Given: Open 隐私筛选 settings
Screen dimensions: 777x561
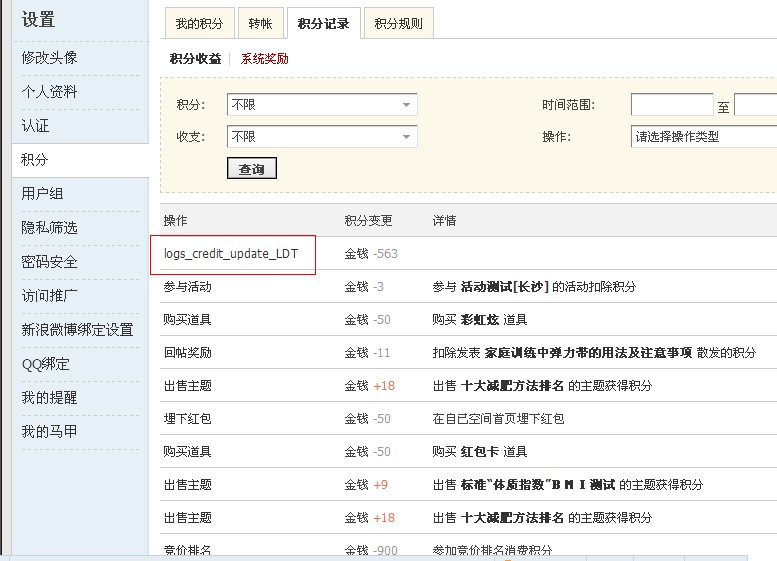Looking at the screenshot, I should pos(50,228).
